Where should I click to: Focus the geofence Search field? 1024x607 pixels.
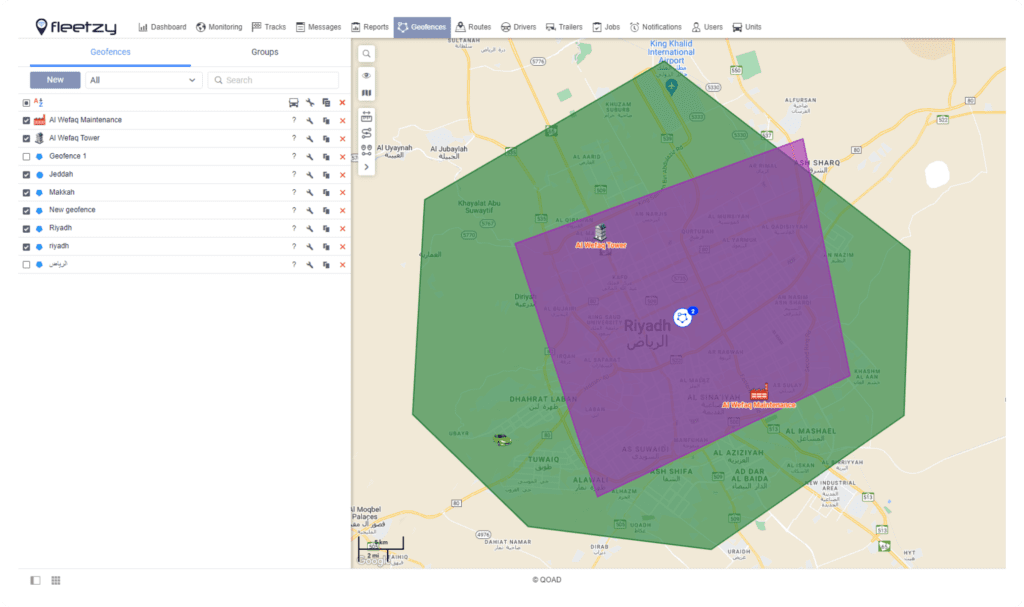273,80
